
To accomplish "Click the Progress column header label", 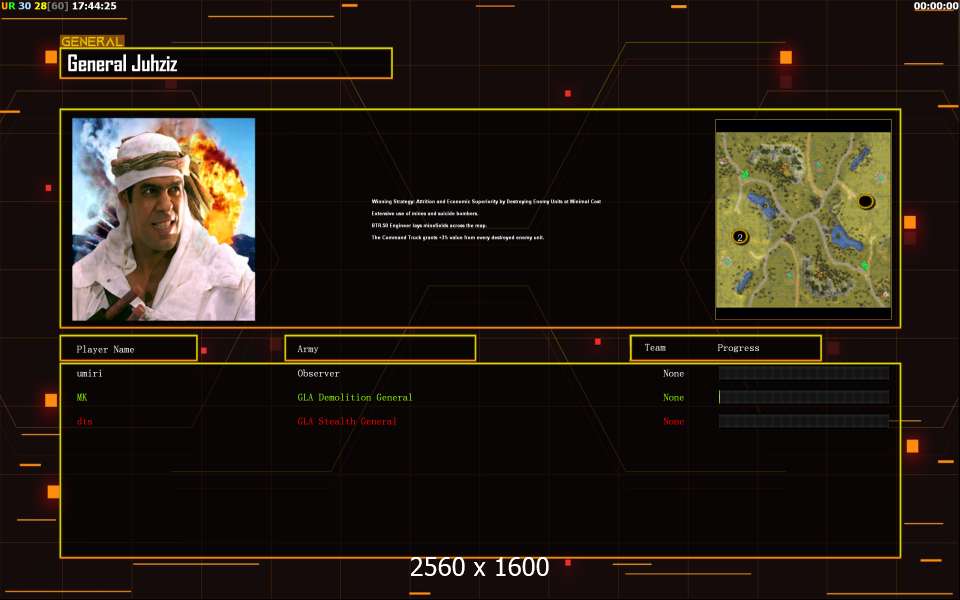I will pyautogui.click(x=738, y=348).
